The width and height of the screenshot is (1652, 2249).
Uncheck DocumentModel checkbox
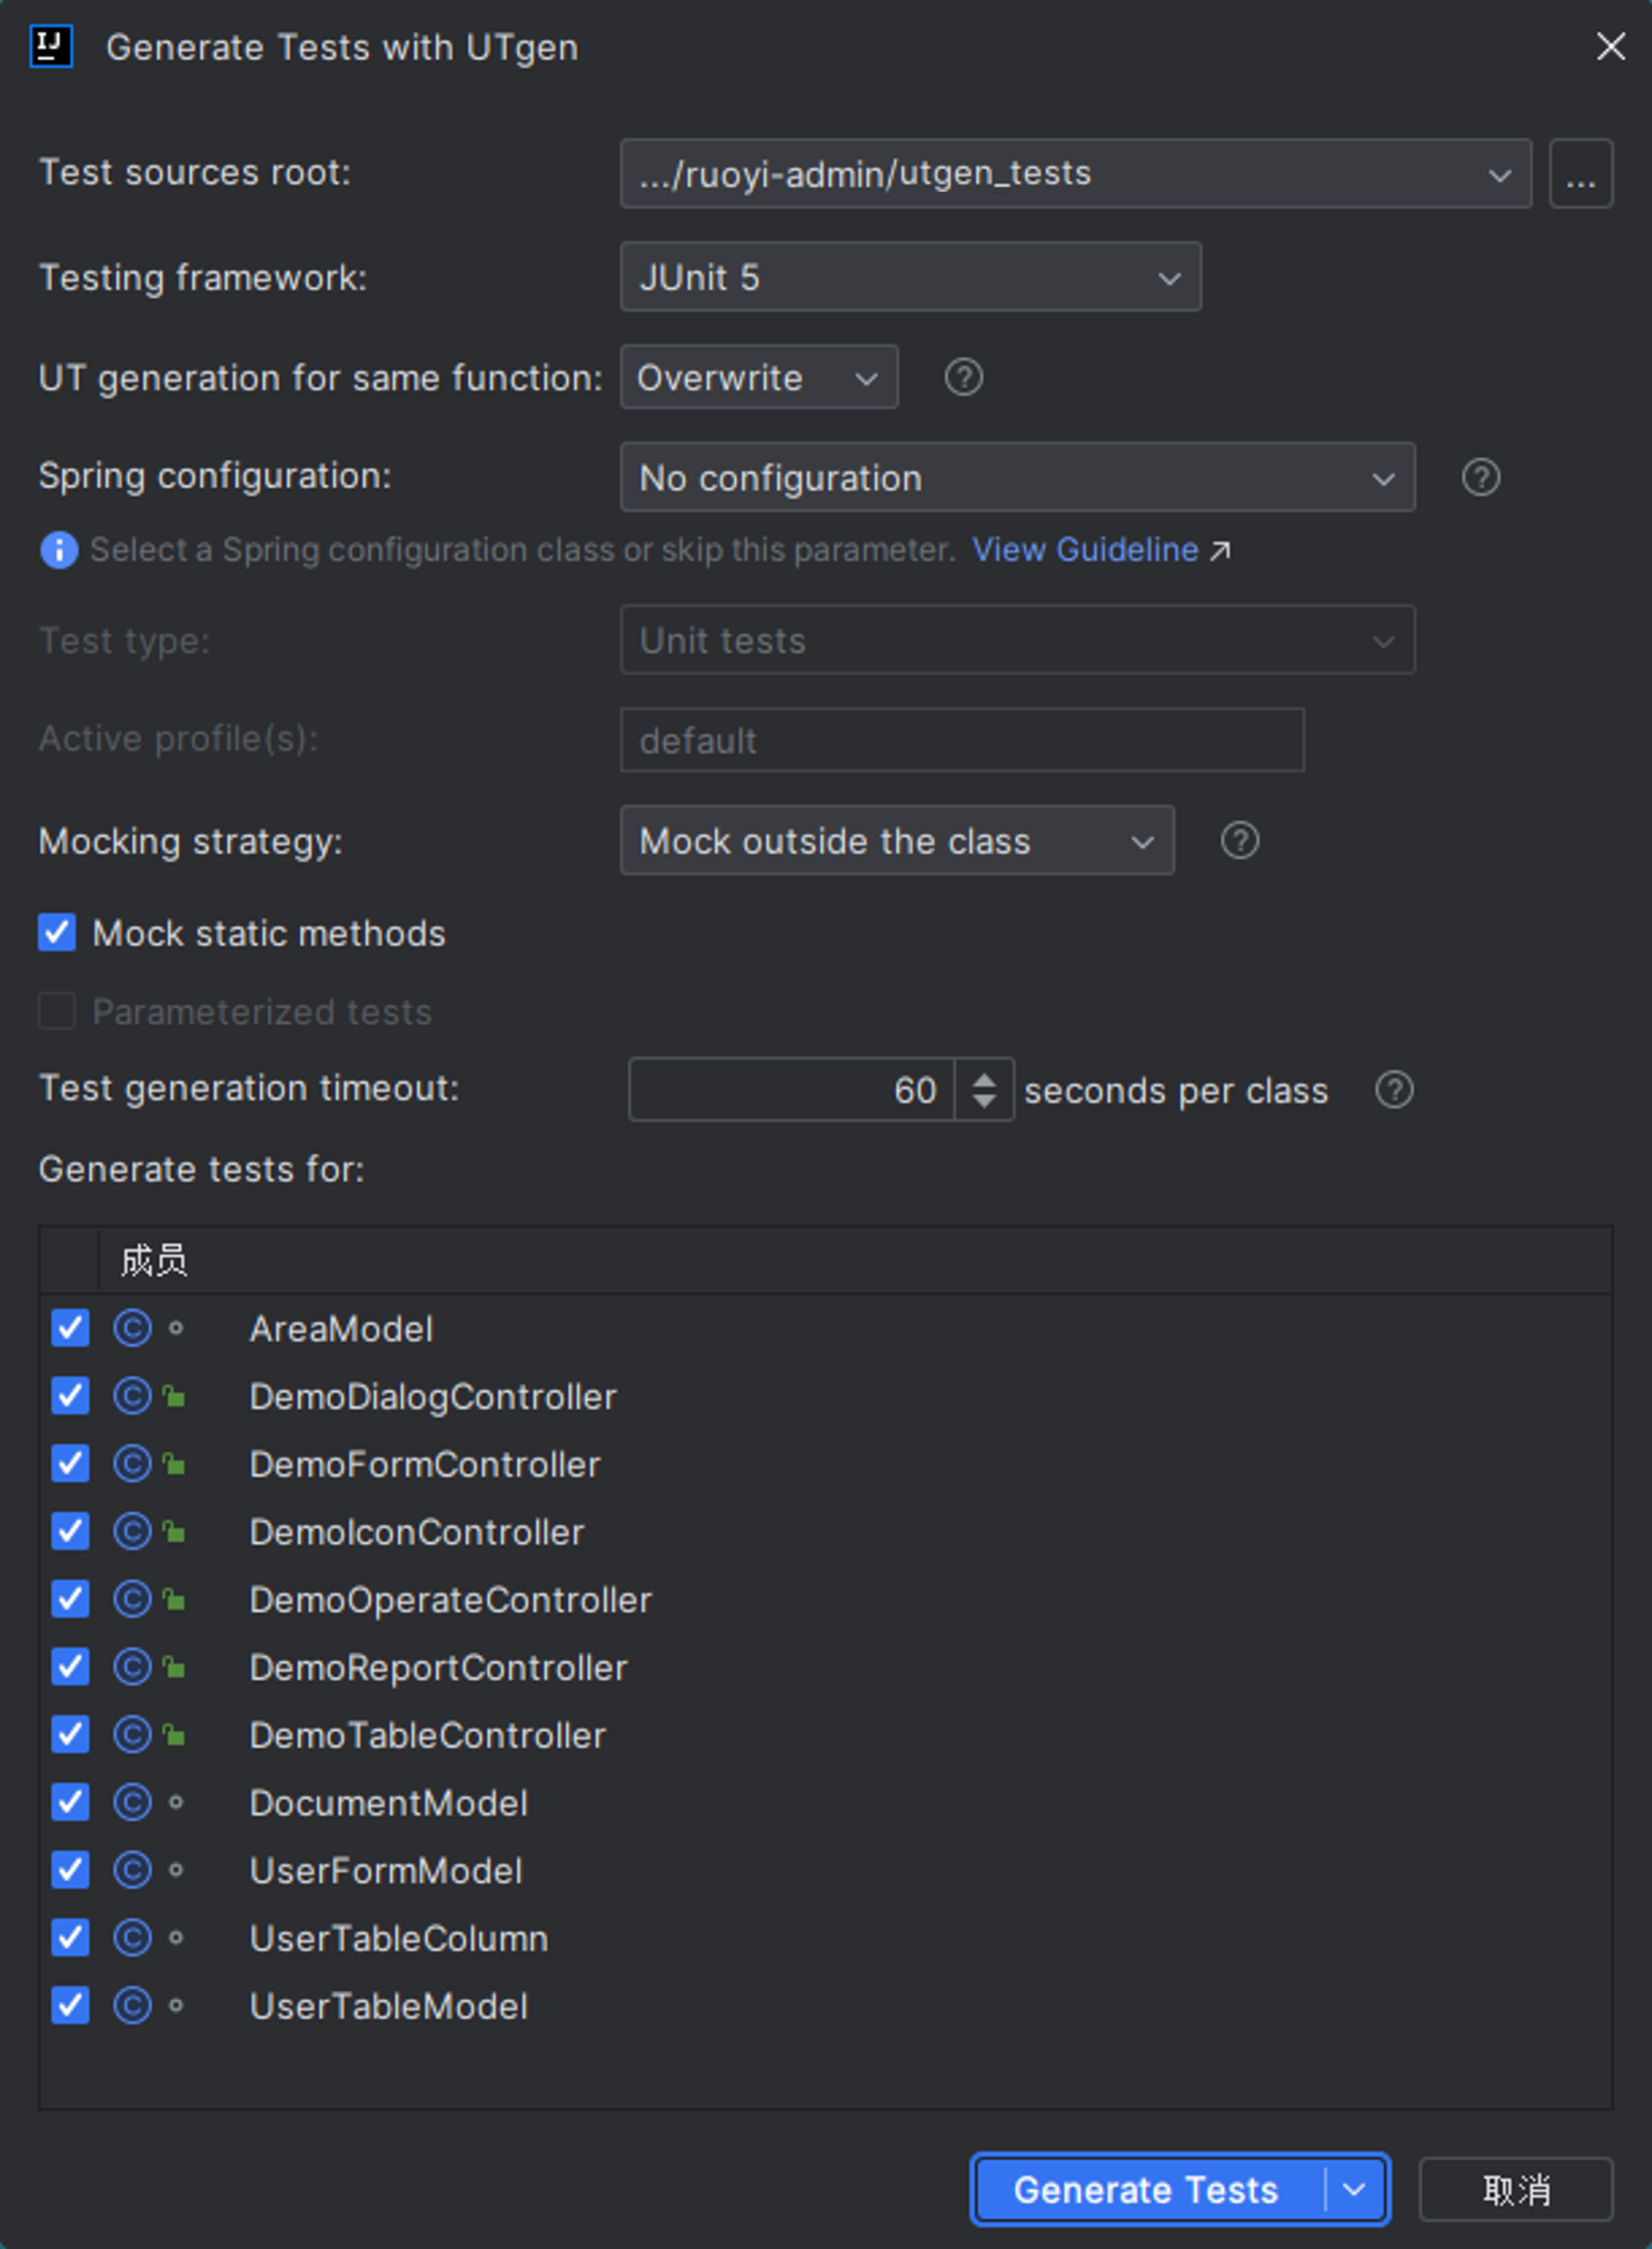70,1802
